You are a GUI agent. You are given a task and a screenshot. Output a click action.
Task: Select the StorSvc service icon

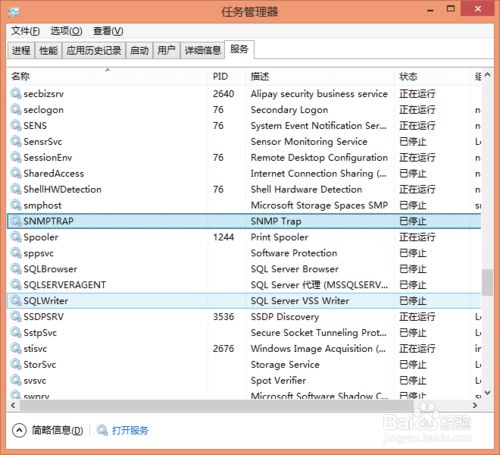click(15, 364)
